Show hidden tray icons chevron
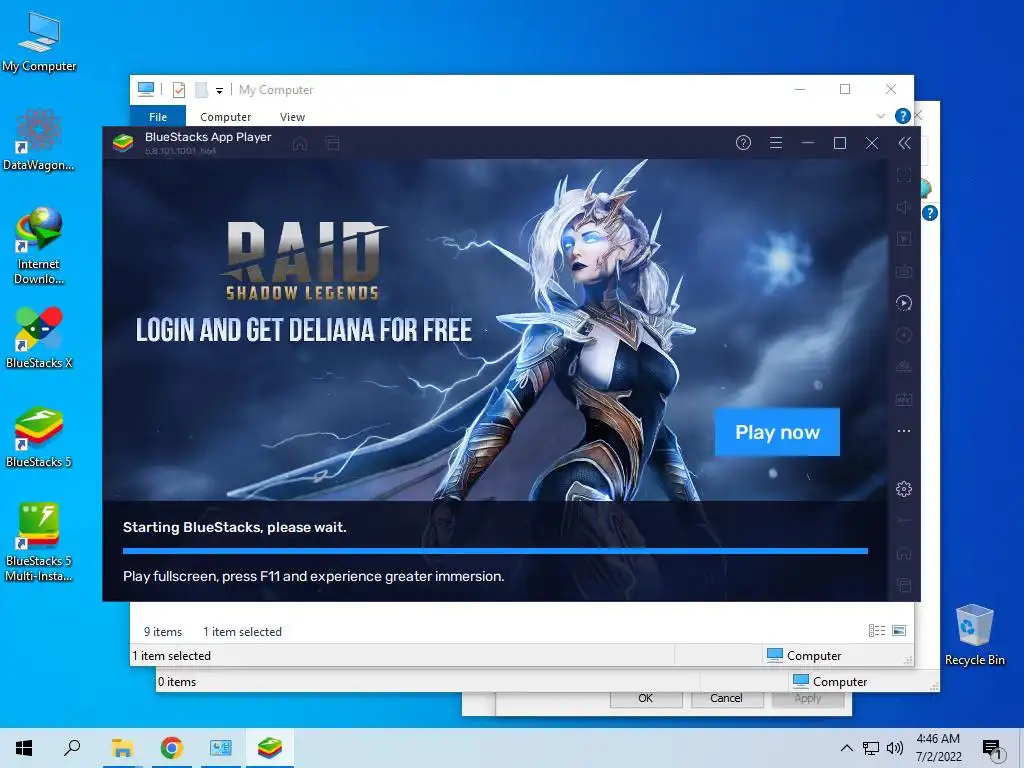This screenshot has width=1024, height=768. 846,748
